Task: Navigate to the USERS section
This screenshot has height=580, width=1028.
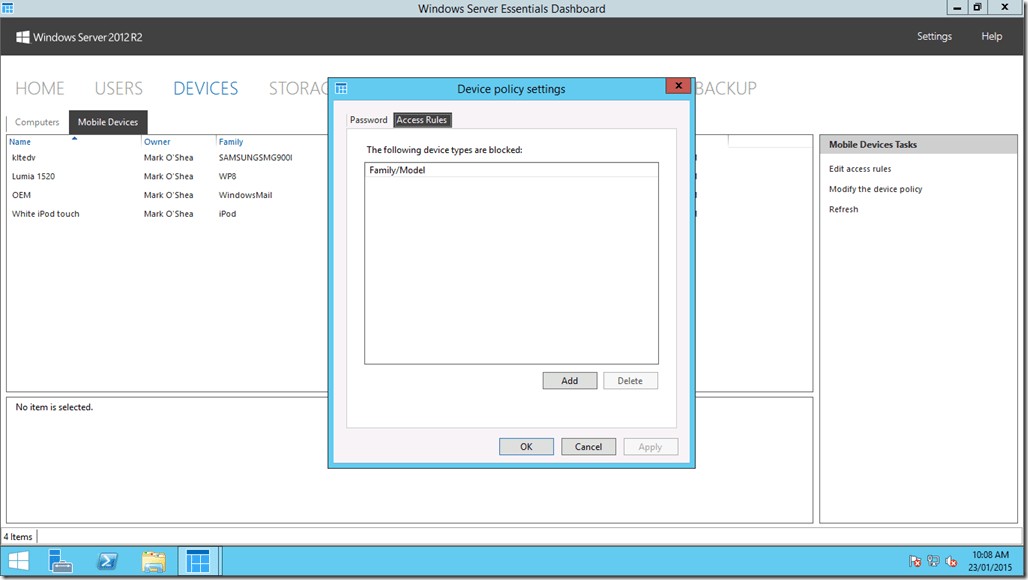Action: coord(118,88)
